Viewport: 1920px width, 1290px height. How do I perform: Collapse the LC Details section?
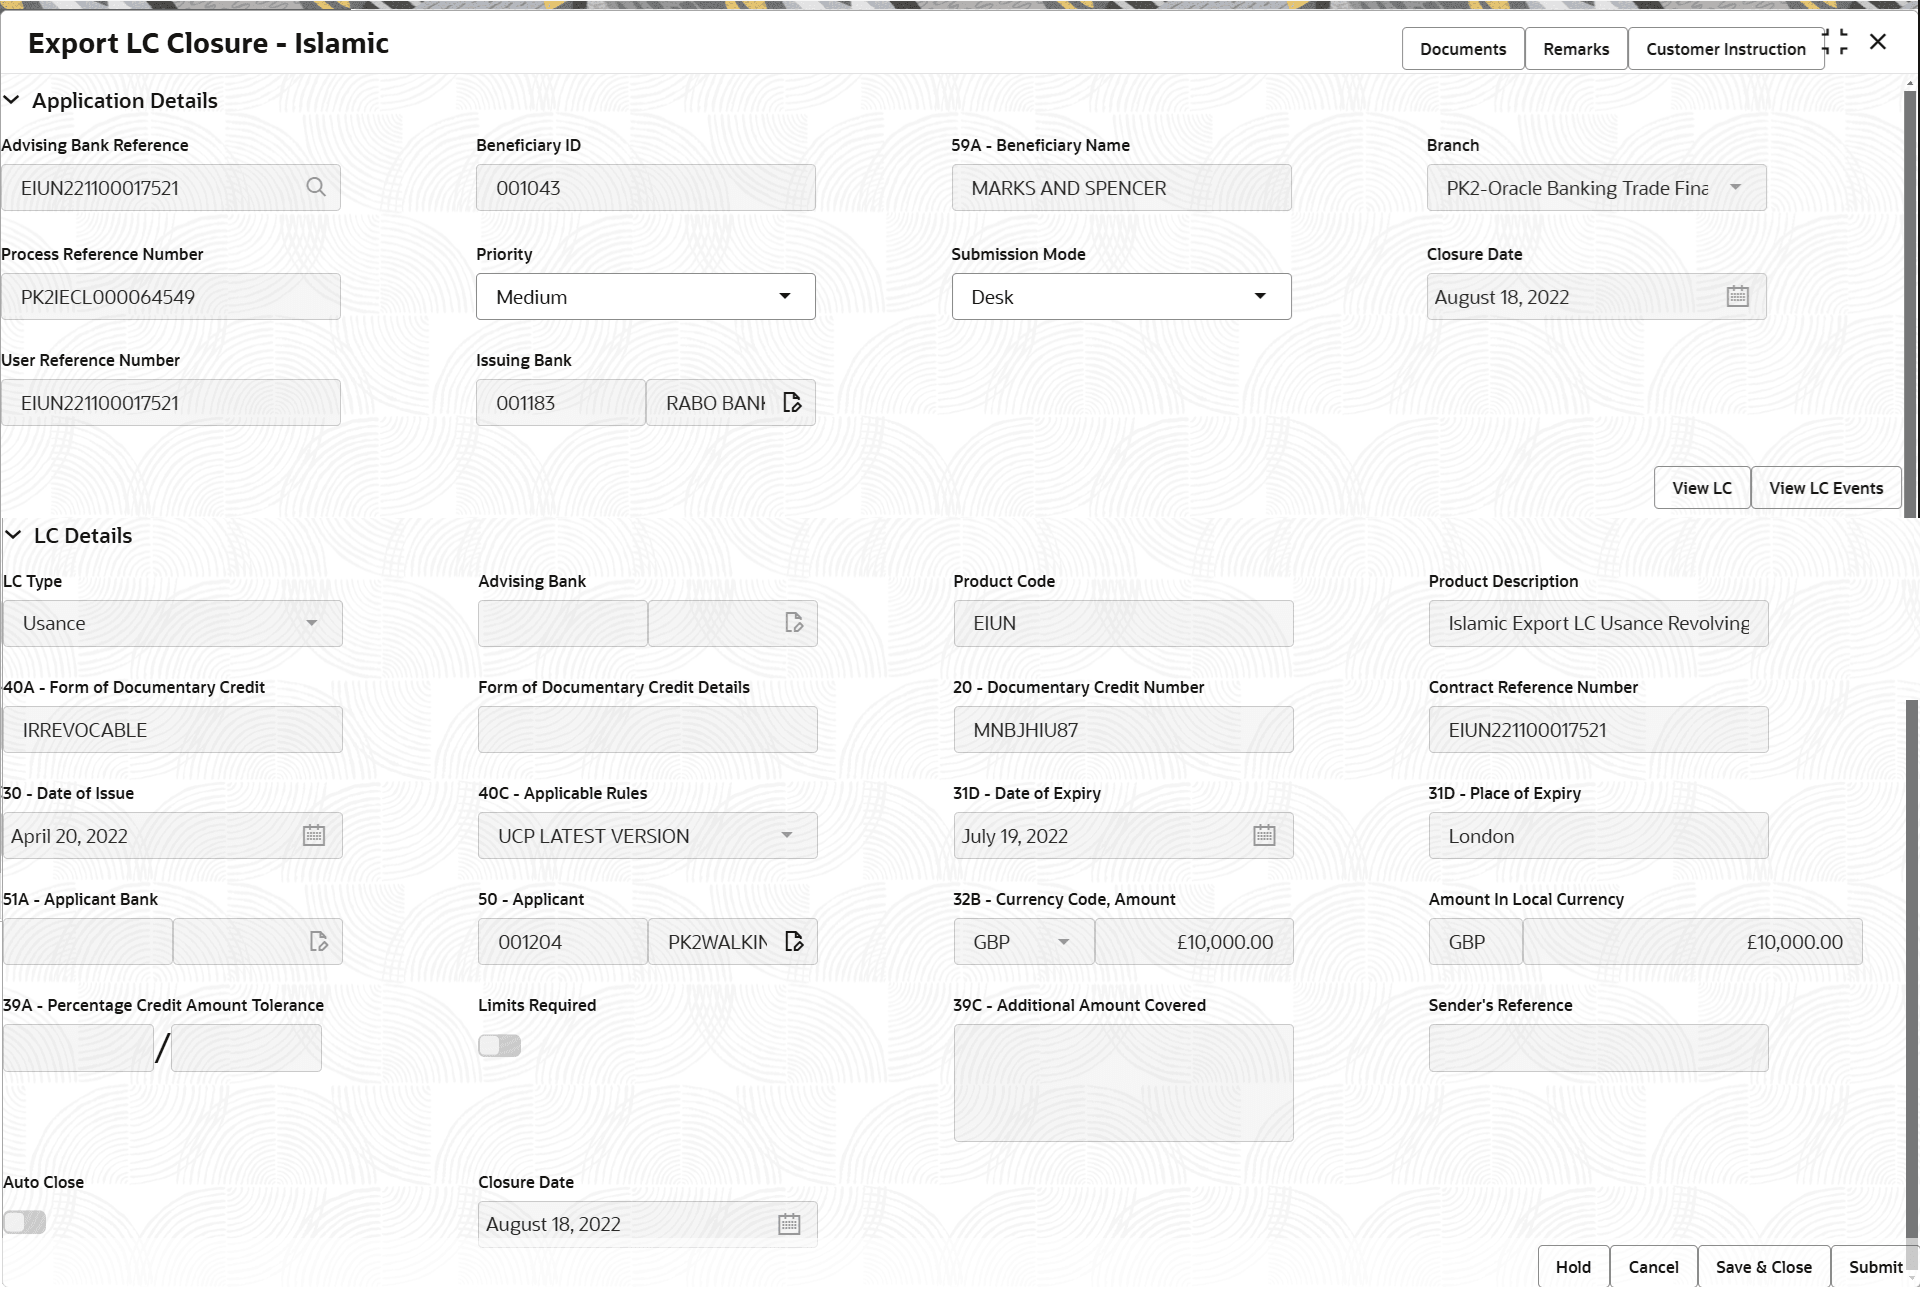(13, 534)
